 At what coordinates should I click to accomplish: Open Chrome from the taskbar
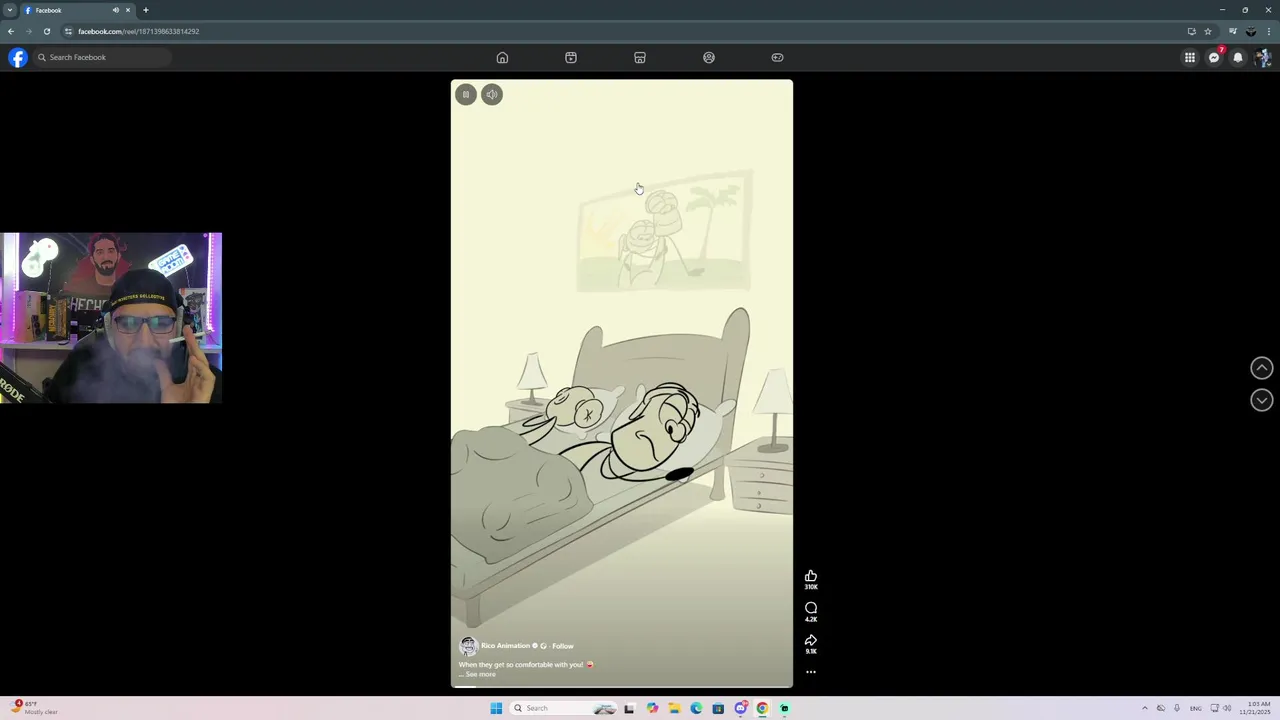(x=762, y=708)
